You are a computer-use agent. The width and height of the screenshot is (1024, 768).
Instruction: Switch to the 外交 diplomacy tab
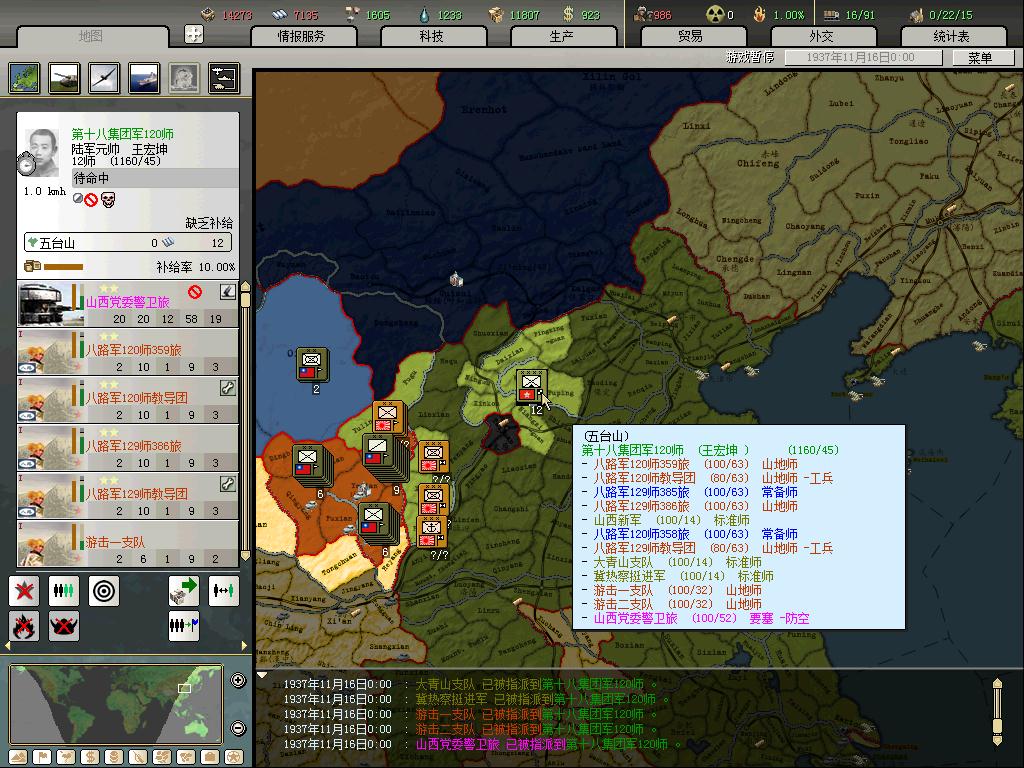821,36
